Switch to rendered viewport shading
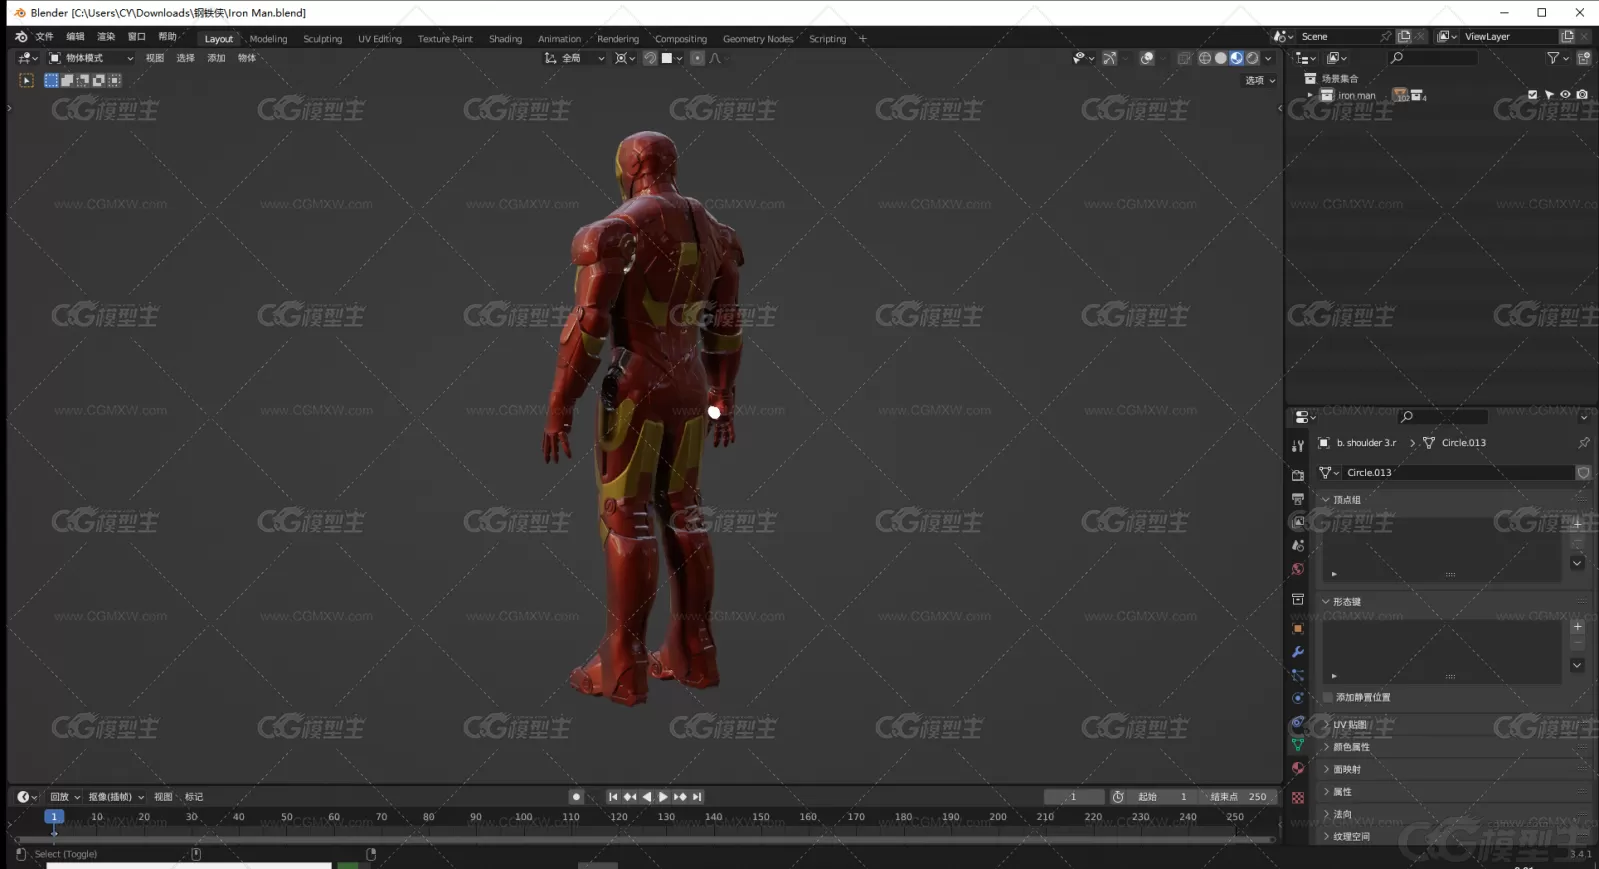The width and height of the screenshot is (1599, 869). pyautogui.click(x=1253, y=58)
